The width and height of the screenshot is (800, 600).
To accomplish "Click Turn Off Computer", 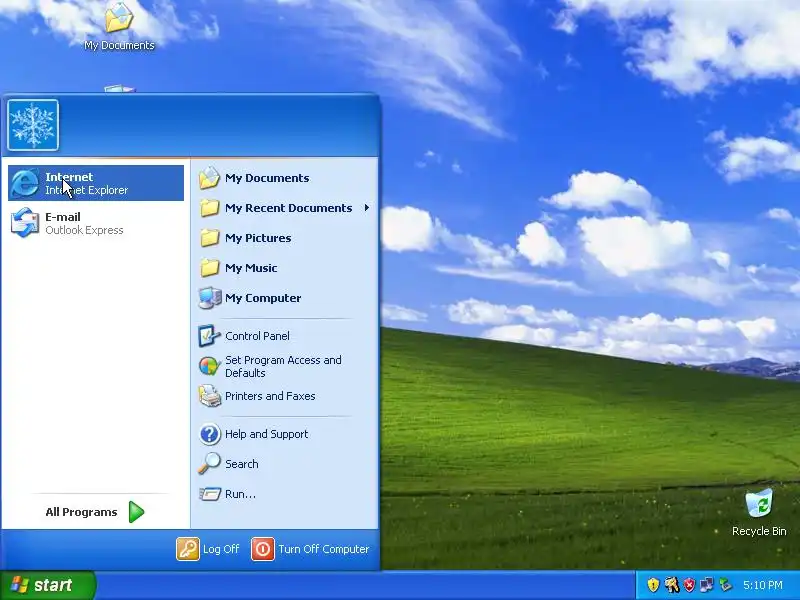I will [x=310, y=549].
